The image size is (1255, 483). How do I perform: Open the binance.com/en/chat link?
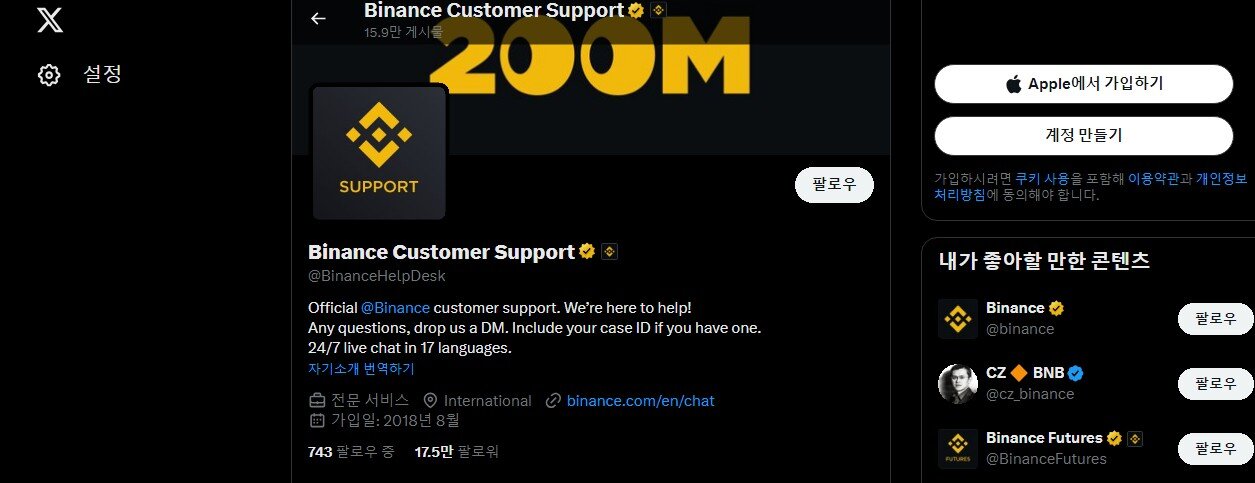pos(640,401)
